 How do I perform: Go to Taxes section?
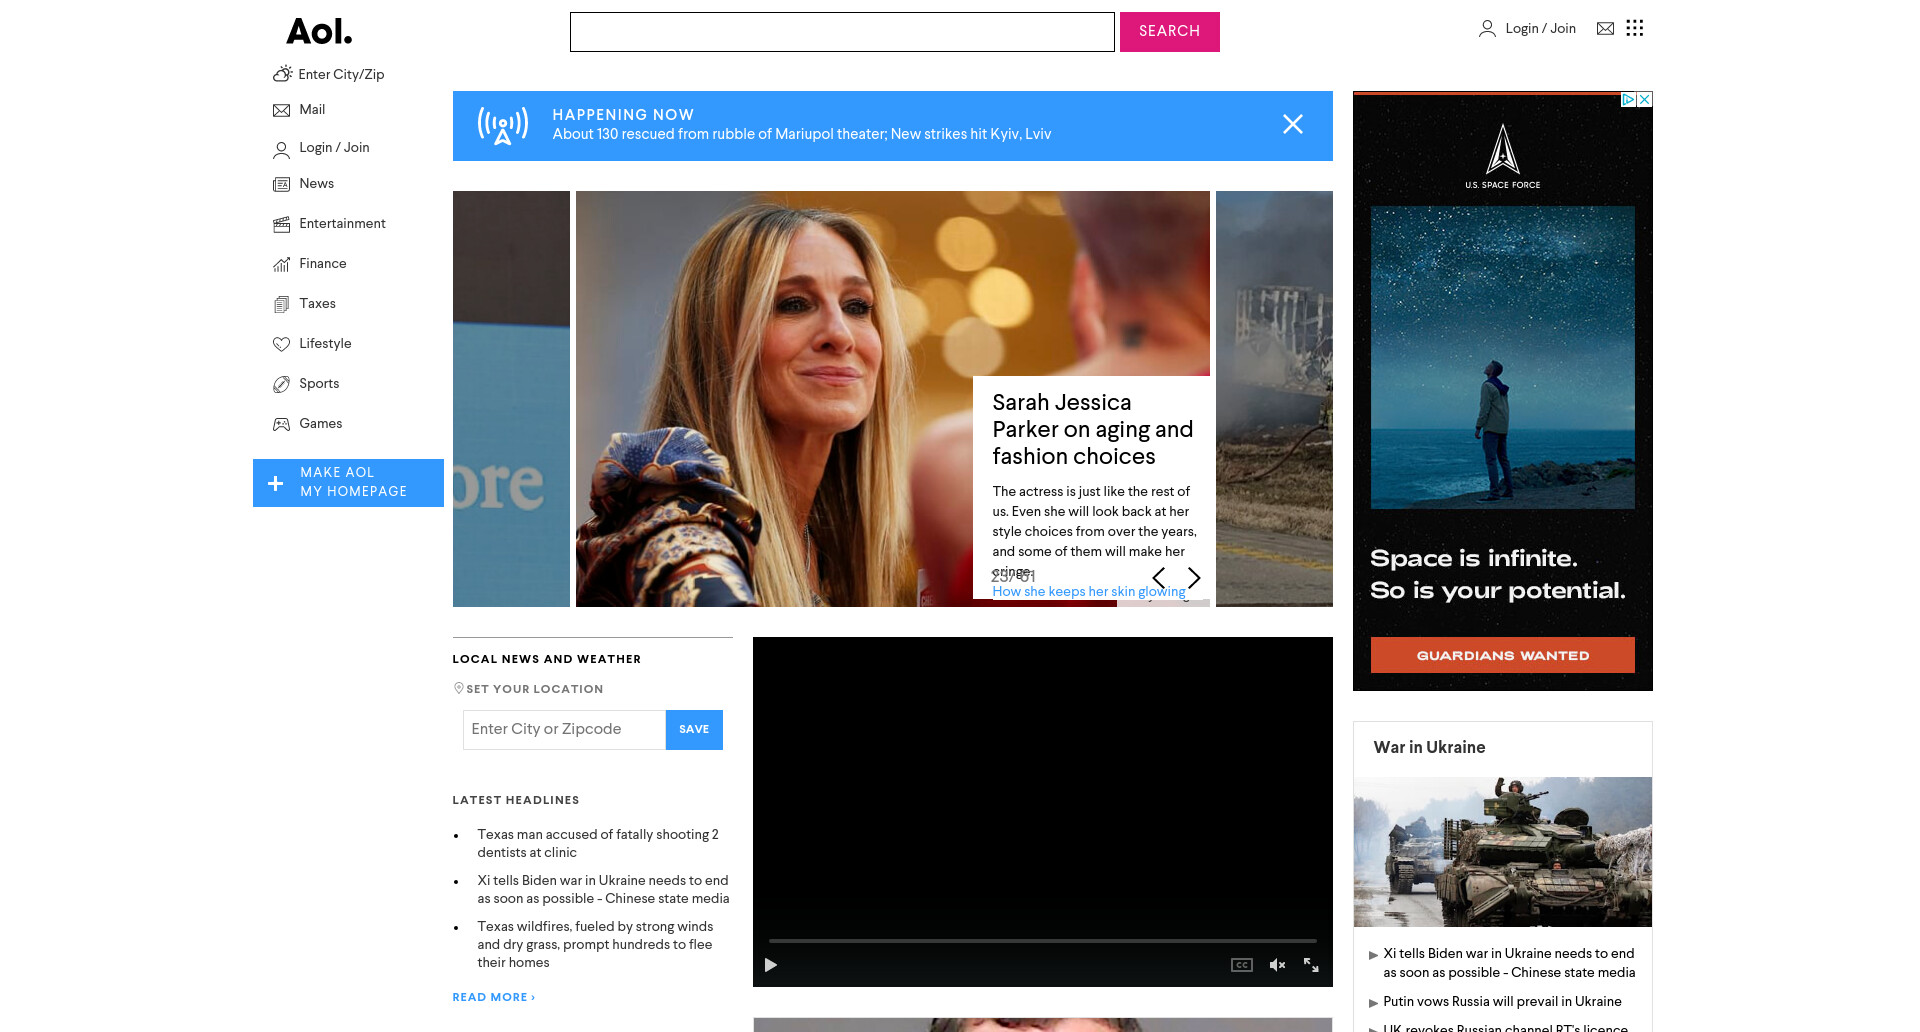318,304
